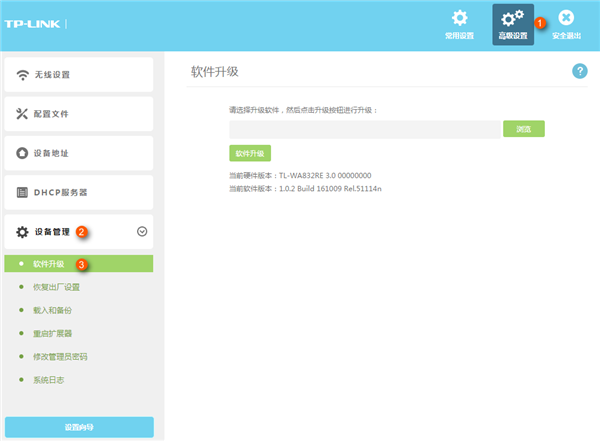Viewport: 600px width, 441px height.
Task: Go to 修改管理员密码 page
Action: click(x=60, y=356)
